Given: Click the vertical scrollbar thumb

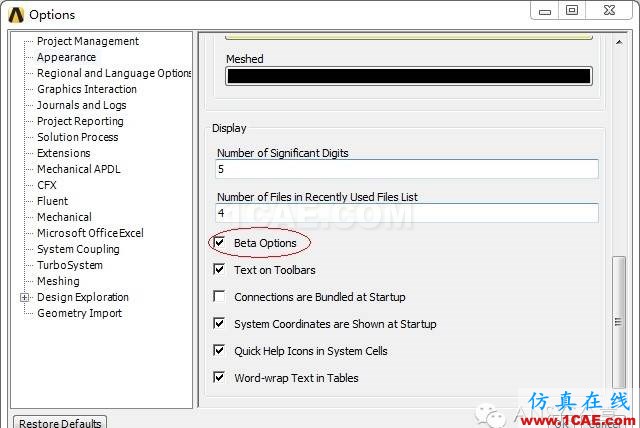Looking at the screenshot, I should pos(619,322).
